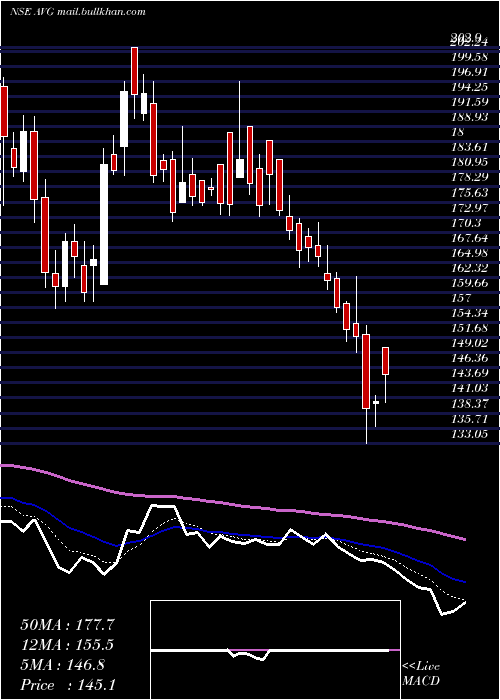Click the topmost red candle near 202

click(x=134, y=71)
